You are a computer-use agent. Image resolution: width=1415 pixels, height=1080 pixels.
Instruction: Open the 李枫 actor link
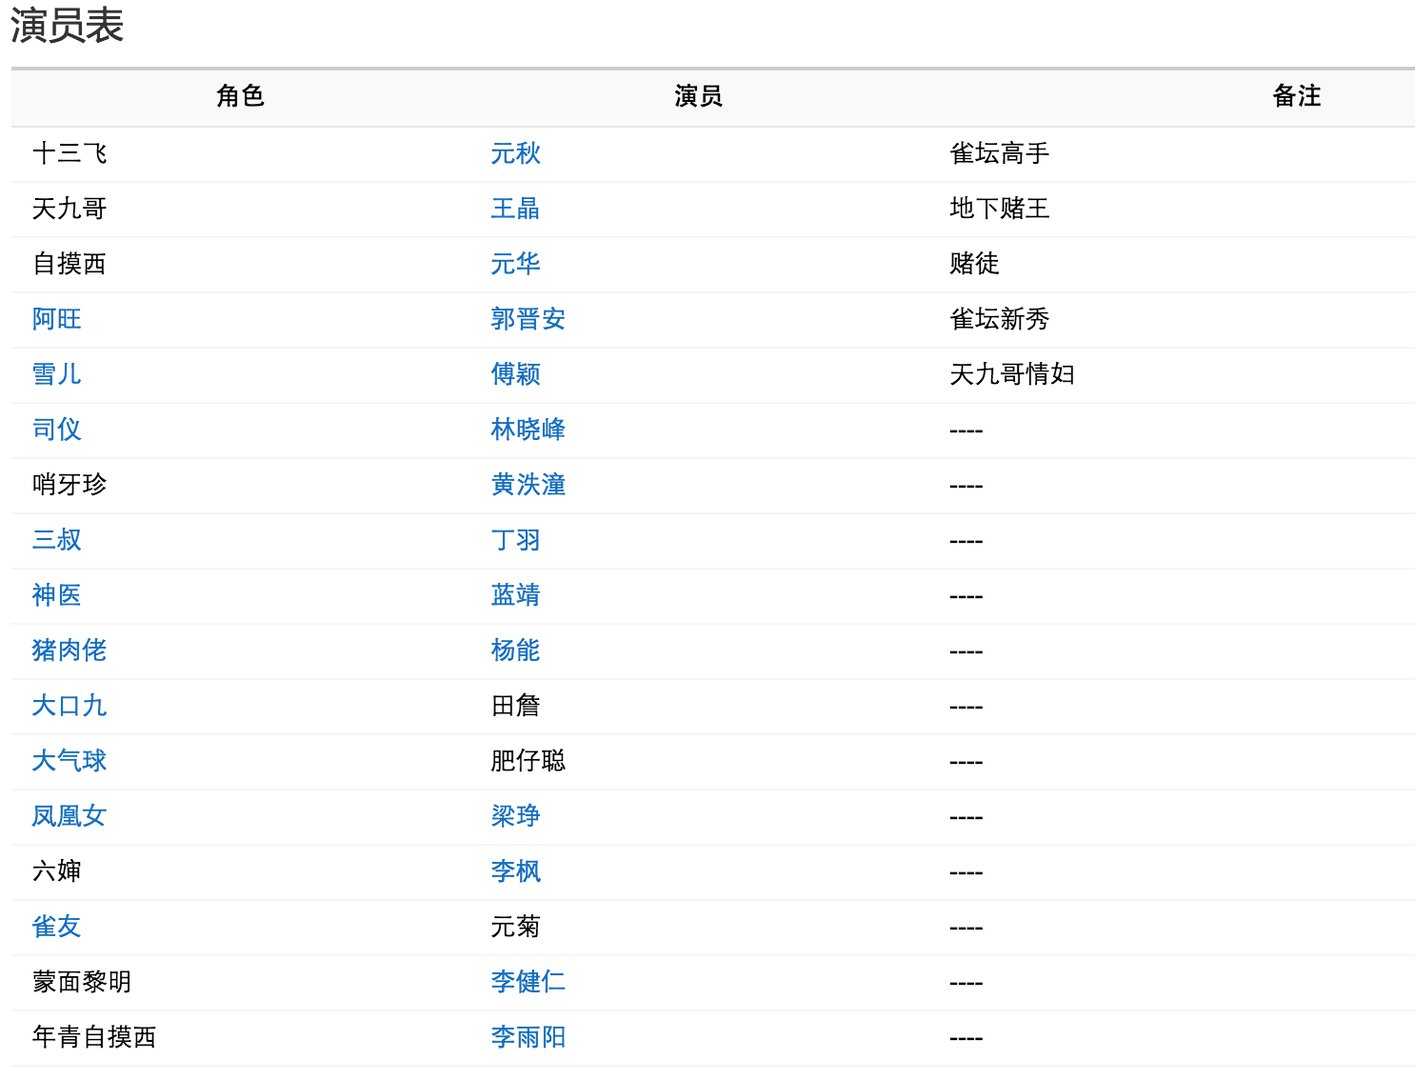[515, 871]
